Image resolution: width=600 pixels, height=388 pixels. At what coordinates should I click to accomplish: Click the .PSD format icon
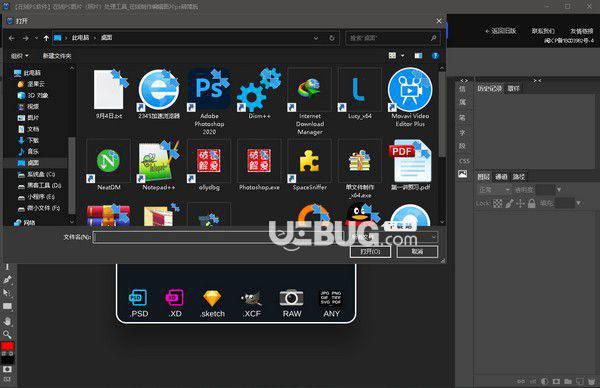pos(138,298)
